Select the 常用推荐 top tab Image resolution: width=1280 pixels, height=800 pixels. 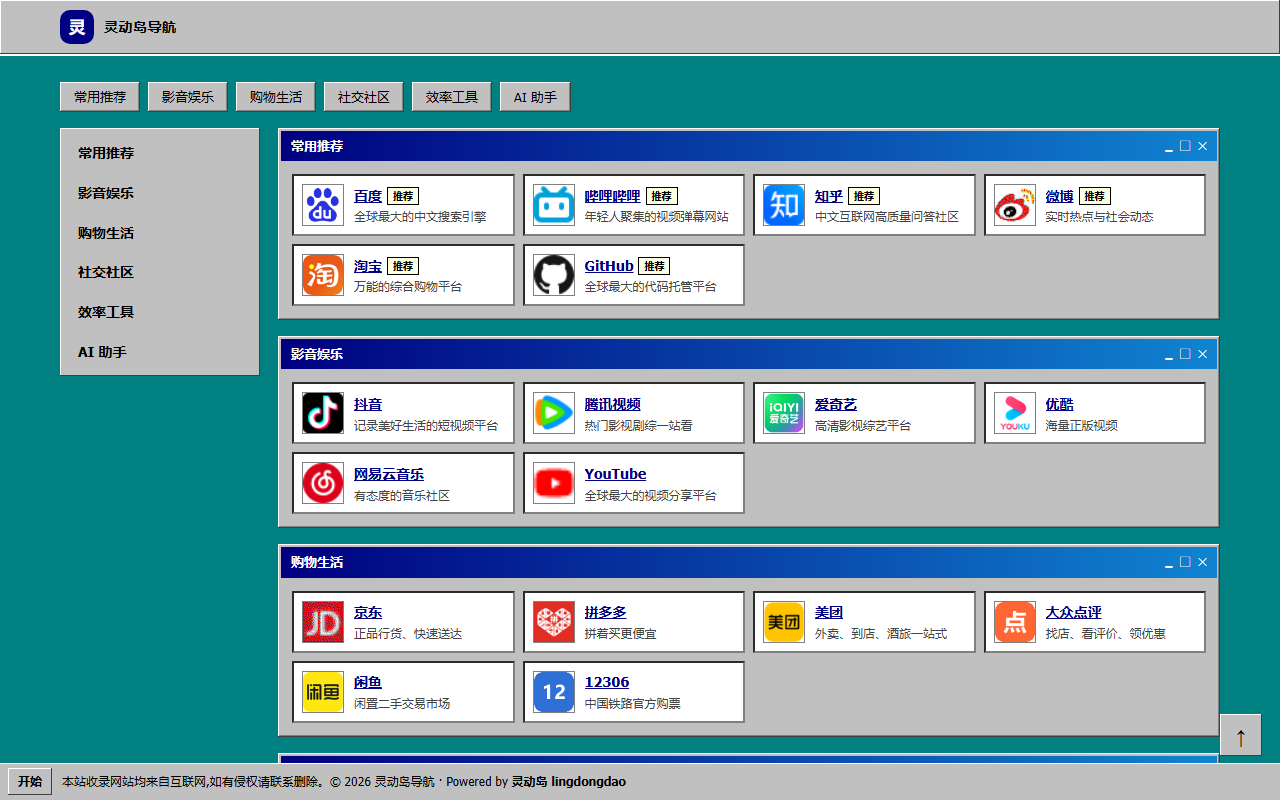coord(100,97)
